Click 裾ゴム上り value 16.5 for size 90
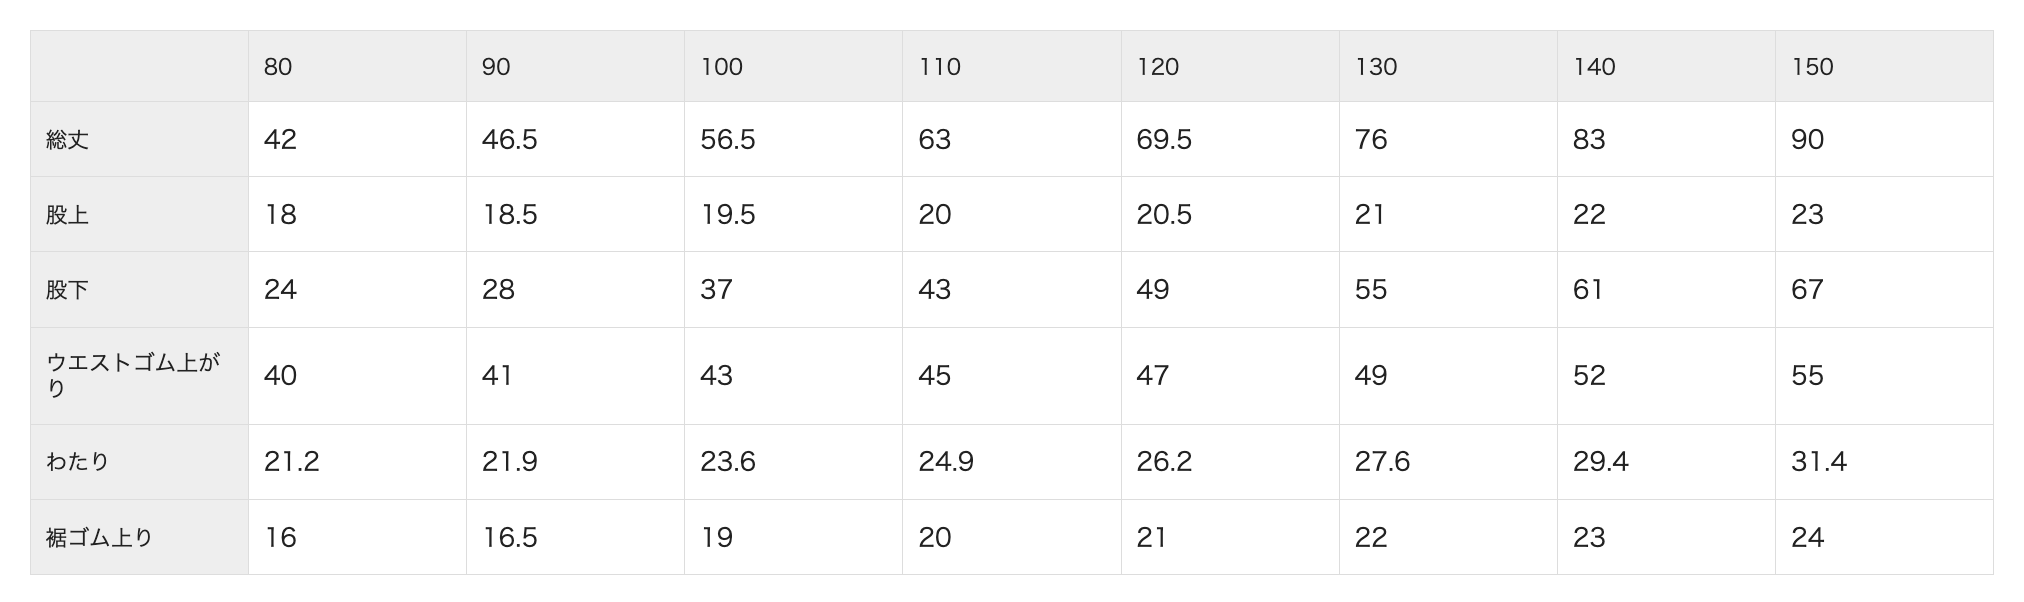 510,537
